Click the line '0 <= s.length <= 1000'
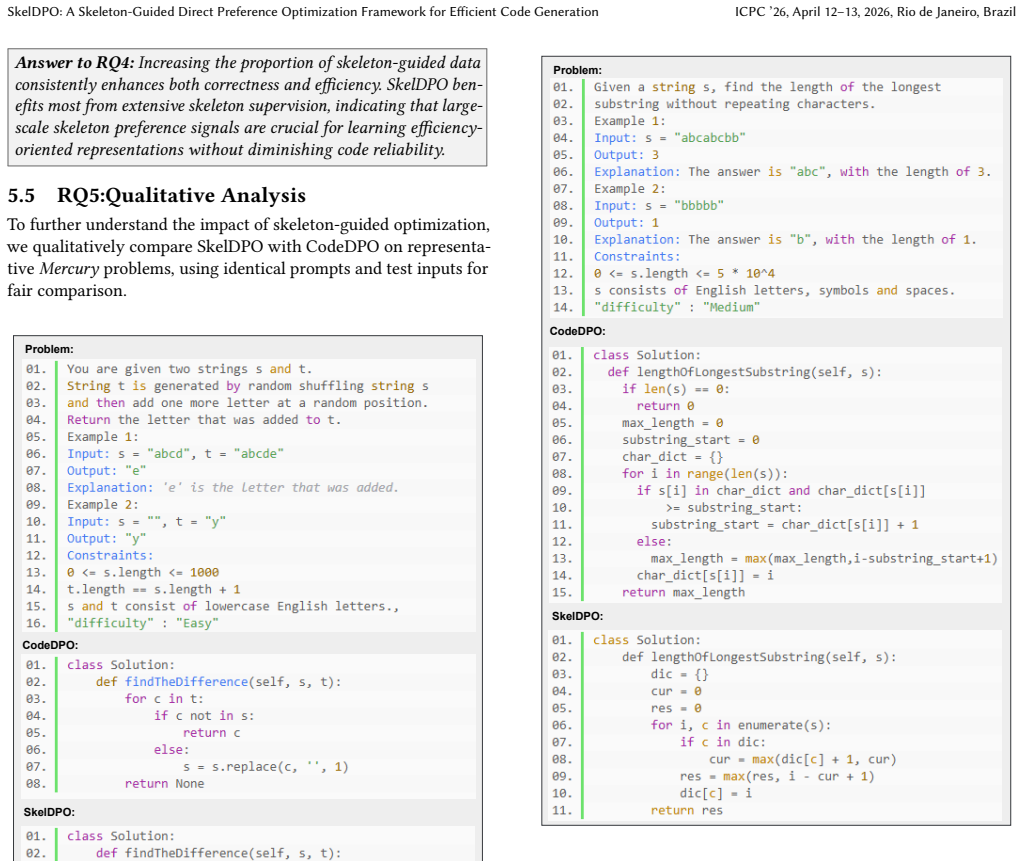The width and height of the screenshot is (1022, 861). (143, 572)
